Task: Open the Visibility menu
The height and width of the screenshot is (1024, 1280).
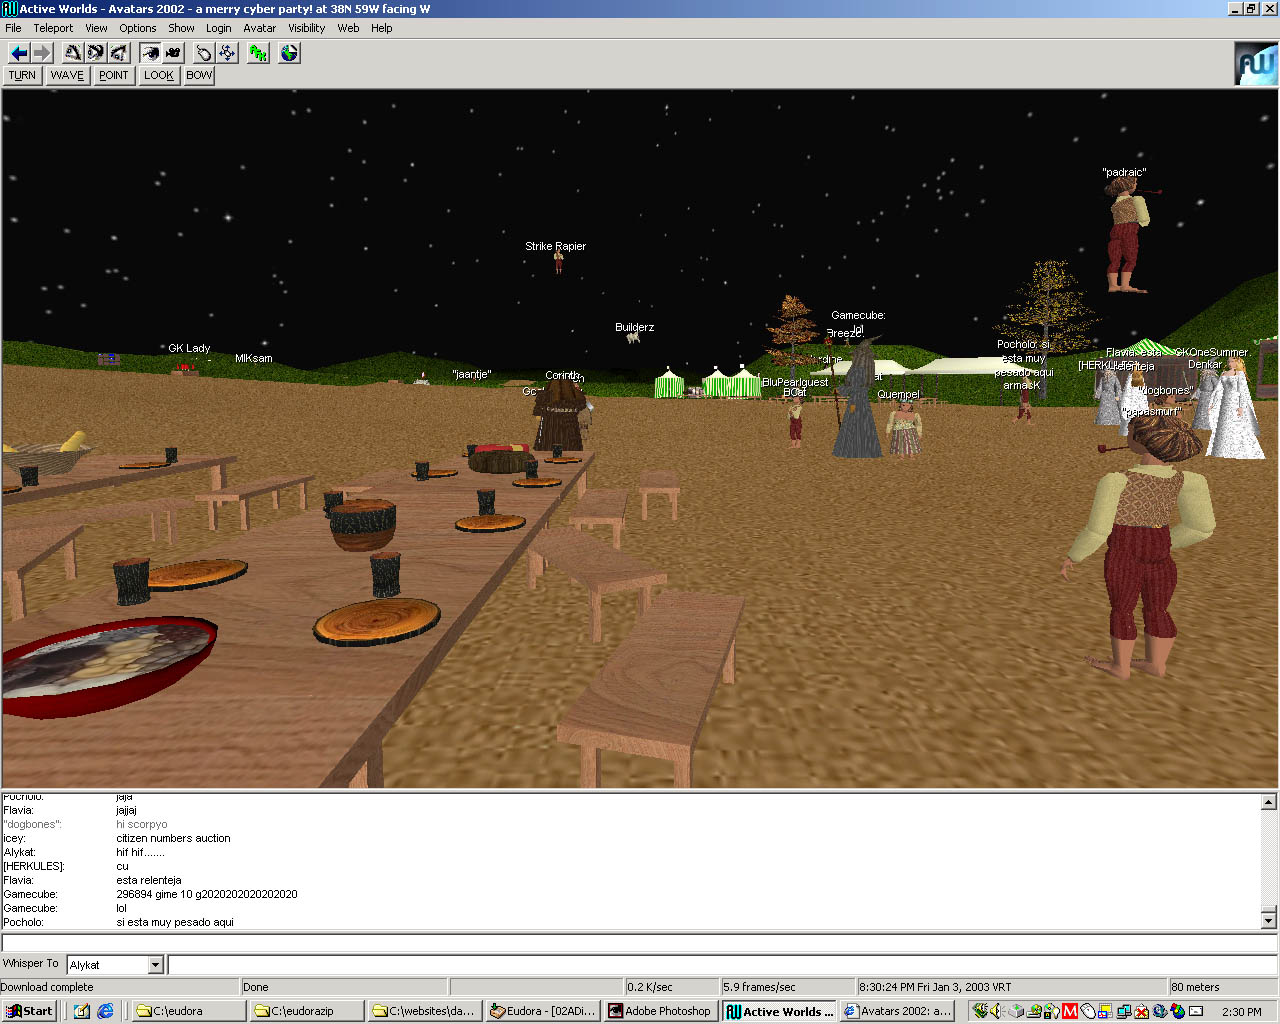Action: pos(306,28)
